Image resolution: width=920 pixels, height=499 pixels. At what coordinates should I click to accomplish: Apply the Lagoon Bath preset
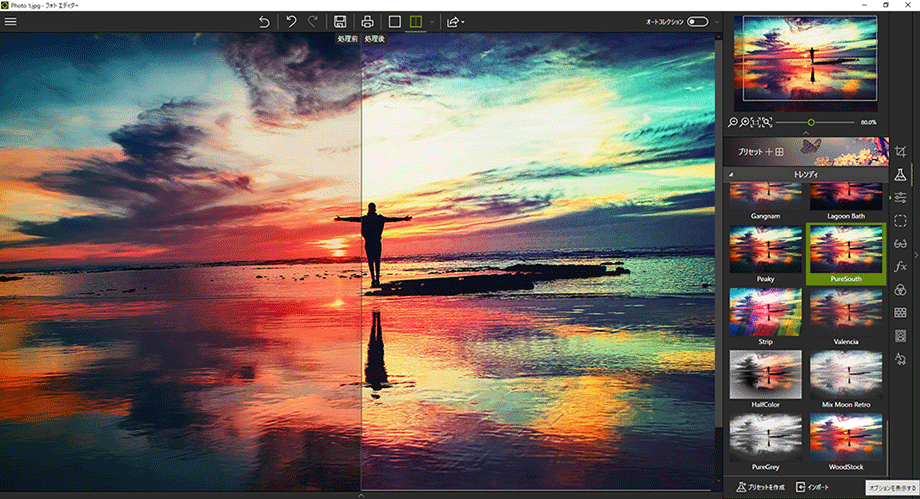845,200
